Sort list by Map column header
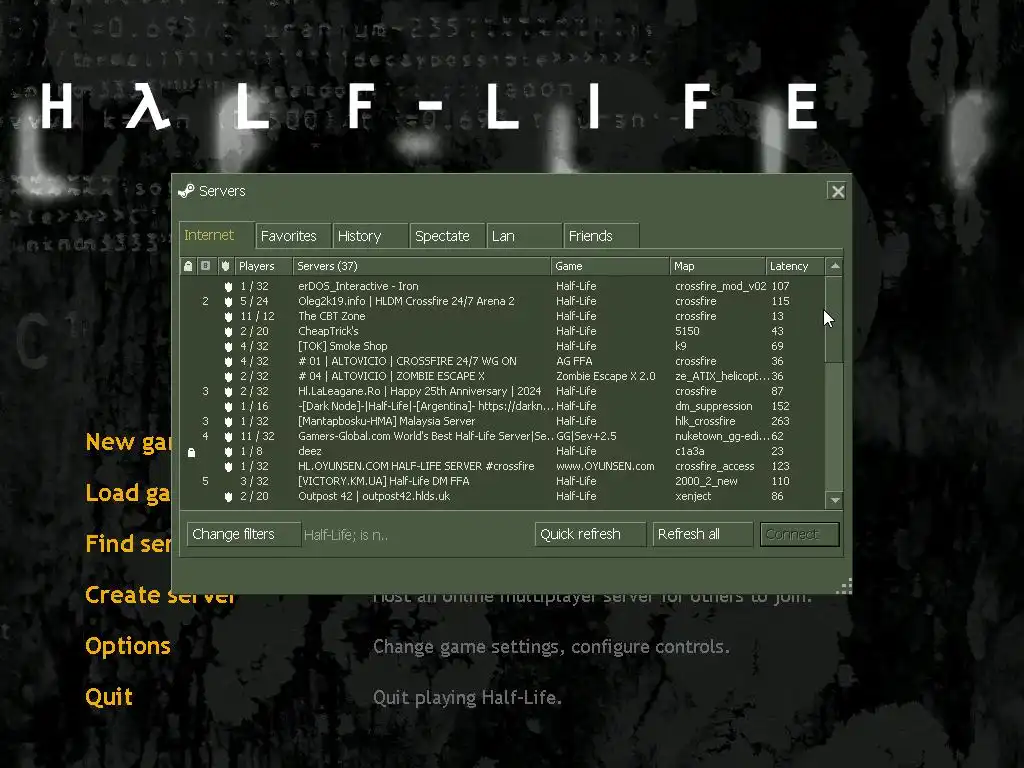1024x768 pixels. 718,266
